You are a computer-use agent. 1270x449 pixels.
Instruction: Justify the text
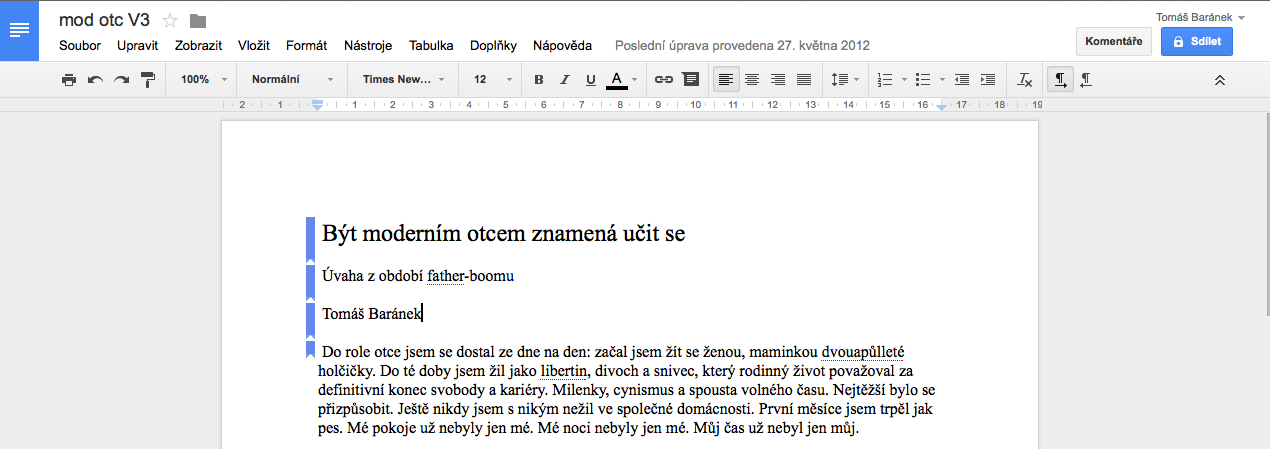[x=804, y=80]
